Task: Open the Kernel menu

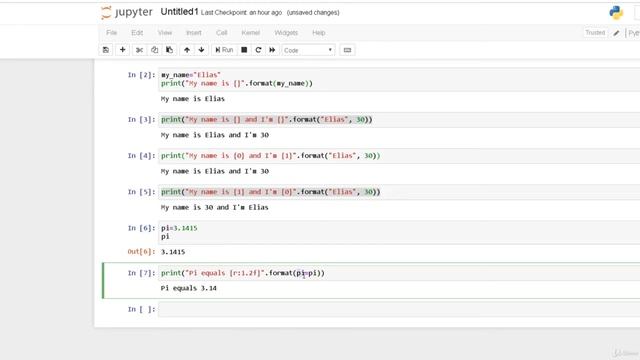Action: coord(251,33)
